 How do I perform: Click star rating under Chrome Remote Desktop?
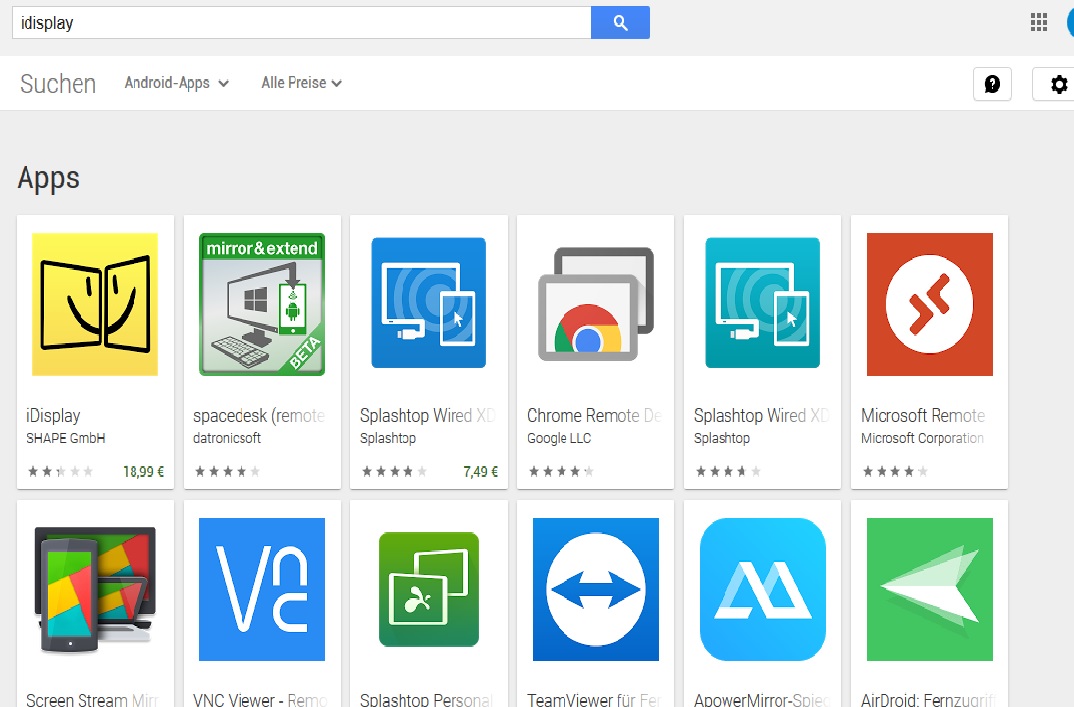[x=561, y=471]
